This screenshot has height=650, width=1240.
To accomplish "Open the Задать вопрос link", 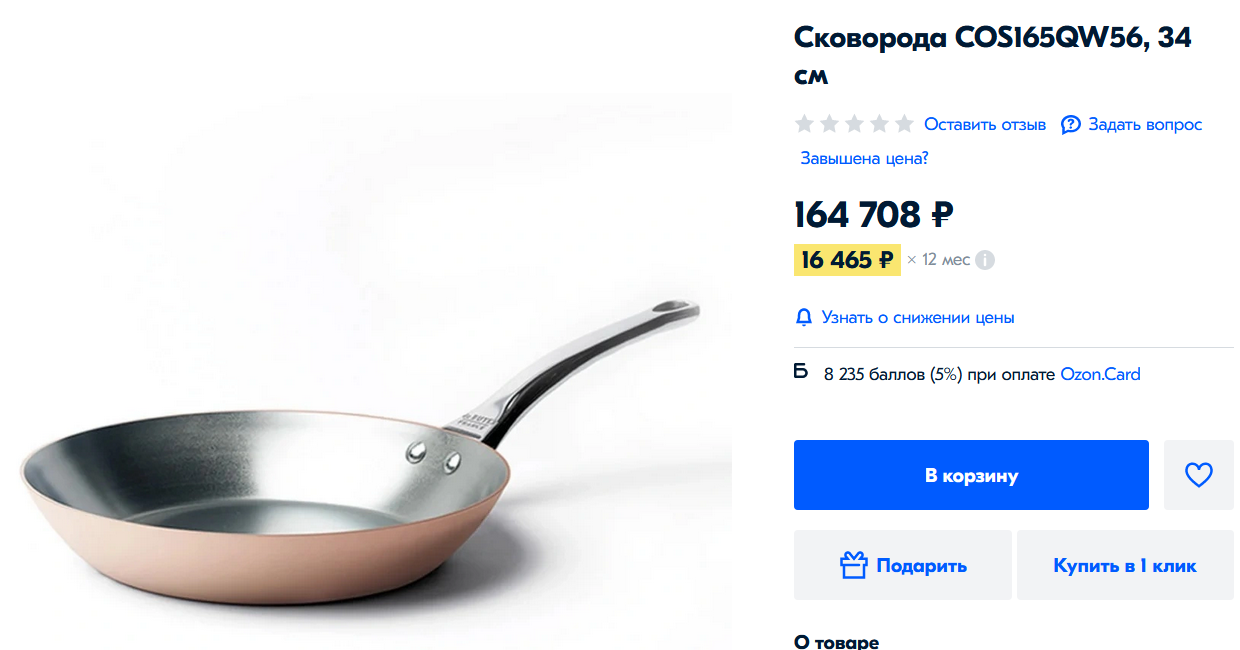I will [x=1145, y=125].
